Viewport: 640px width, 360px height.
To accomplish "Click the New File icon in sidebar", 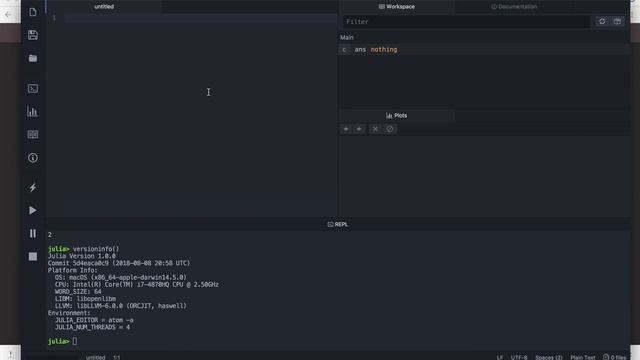I will coord(33,12).
